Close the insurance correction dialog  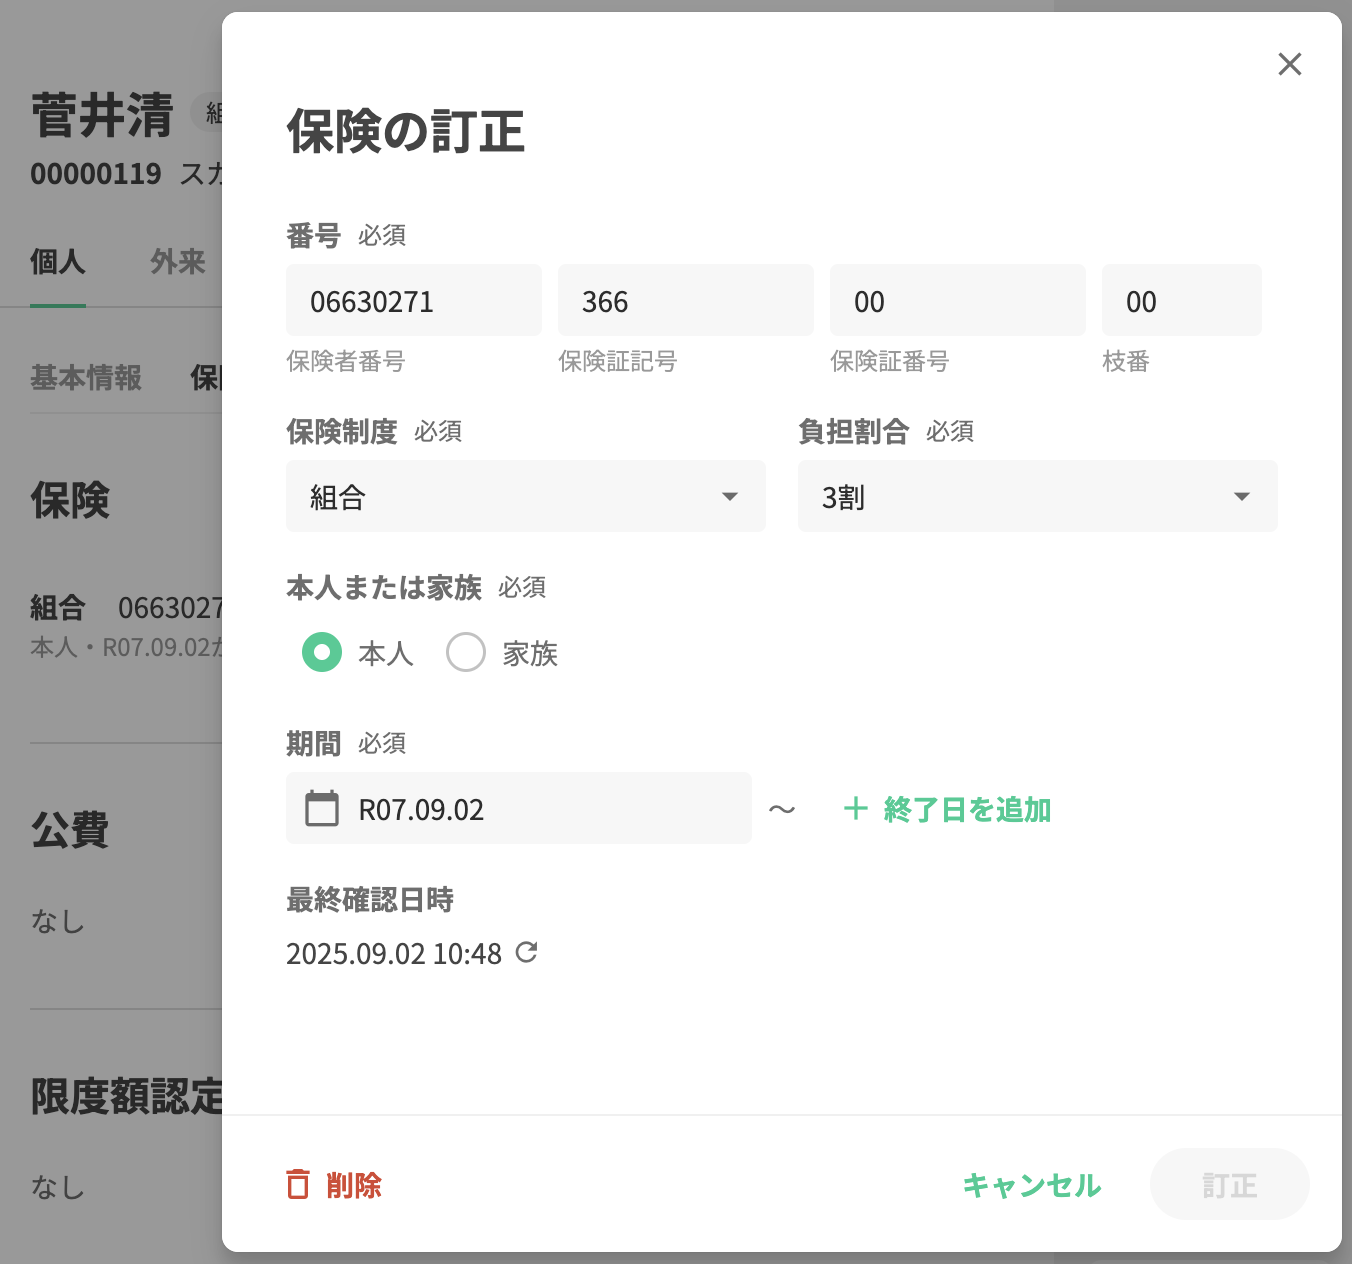1289,65
